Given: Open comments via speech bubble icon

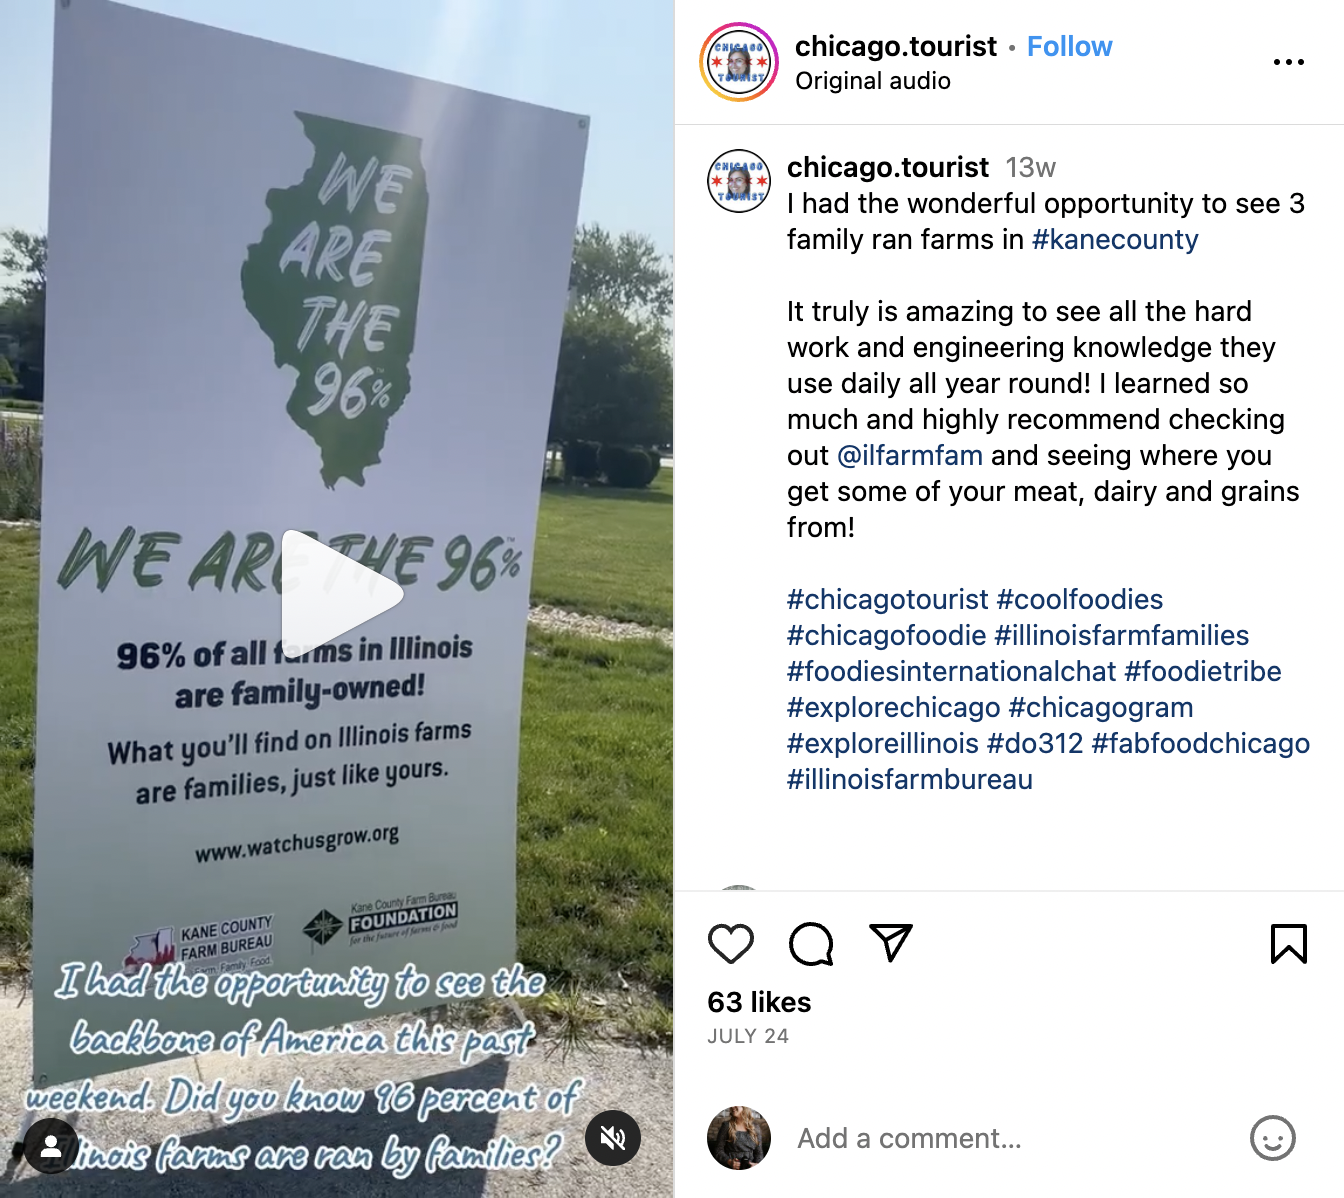Looking at the screenshot, I should tap(811, 944).
